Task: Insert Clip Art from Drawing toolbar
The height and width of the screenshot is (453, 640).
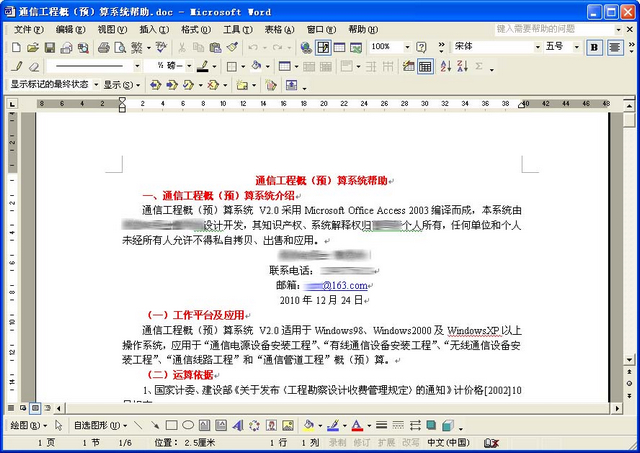Action: 271,426
